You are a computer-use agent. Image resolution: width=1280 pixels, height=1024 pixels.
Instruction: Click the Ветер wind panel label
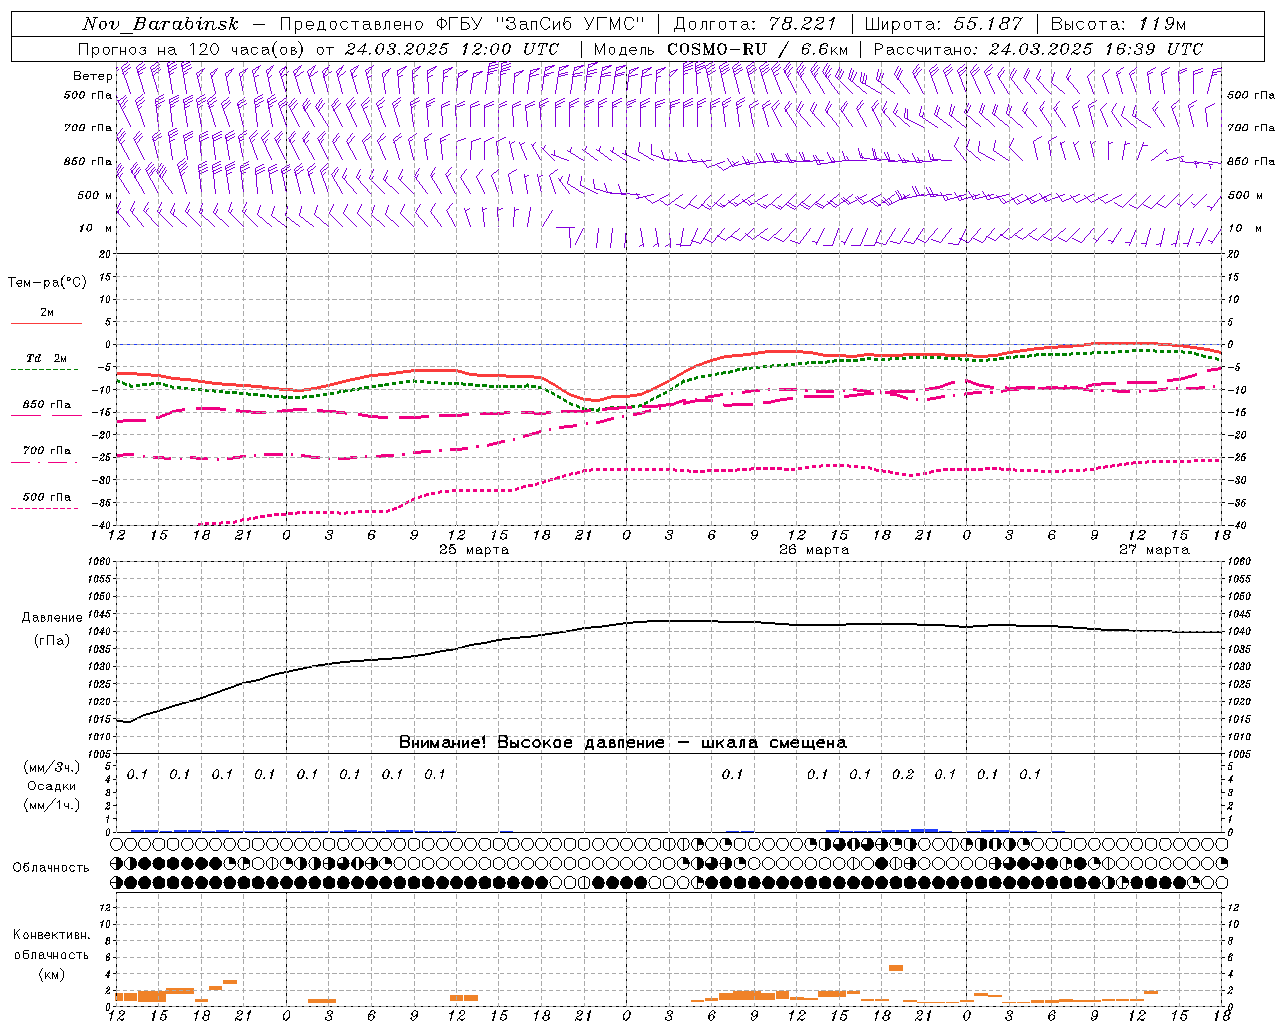(92, 76)
